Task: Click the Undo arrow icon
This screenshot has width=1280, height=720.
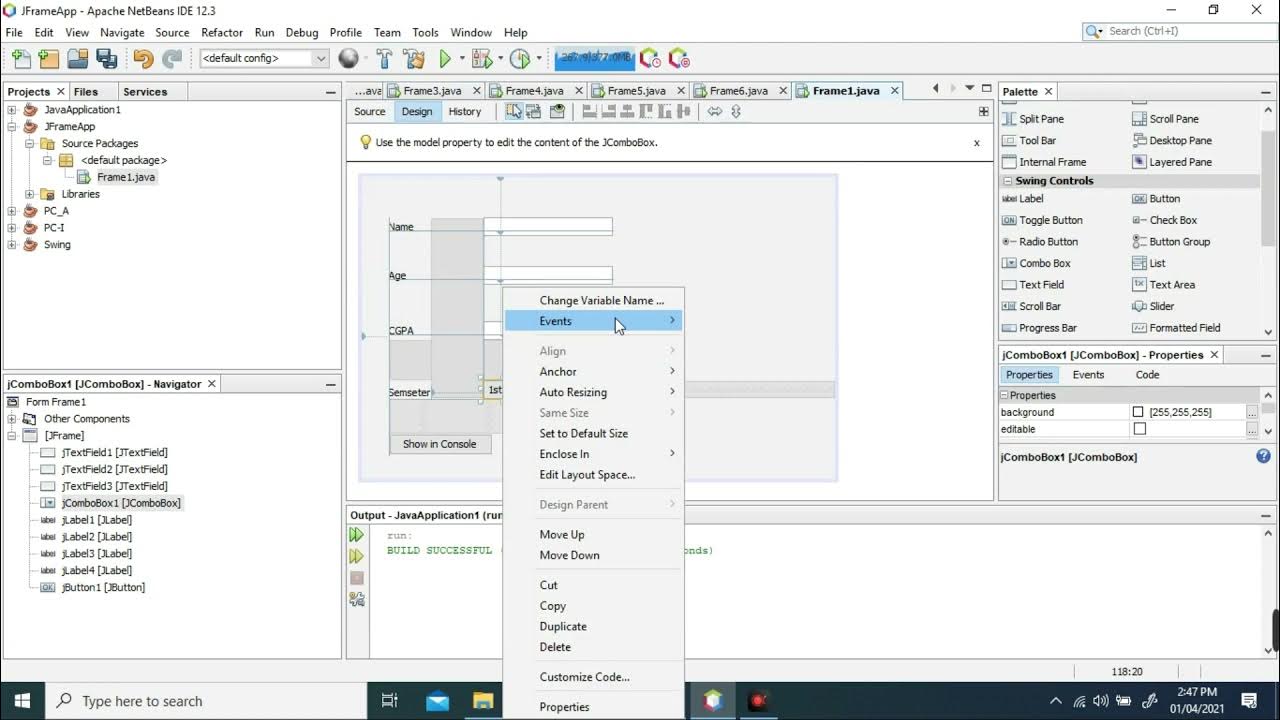Action: point(143,58)
